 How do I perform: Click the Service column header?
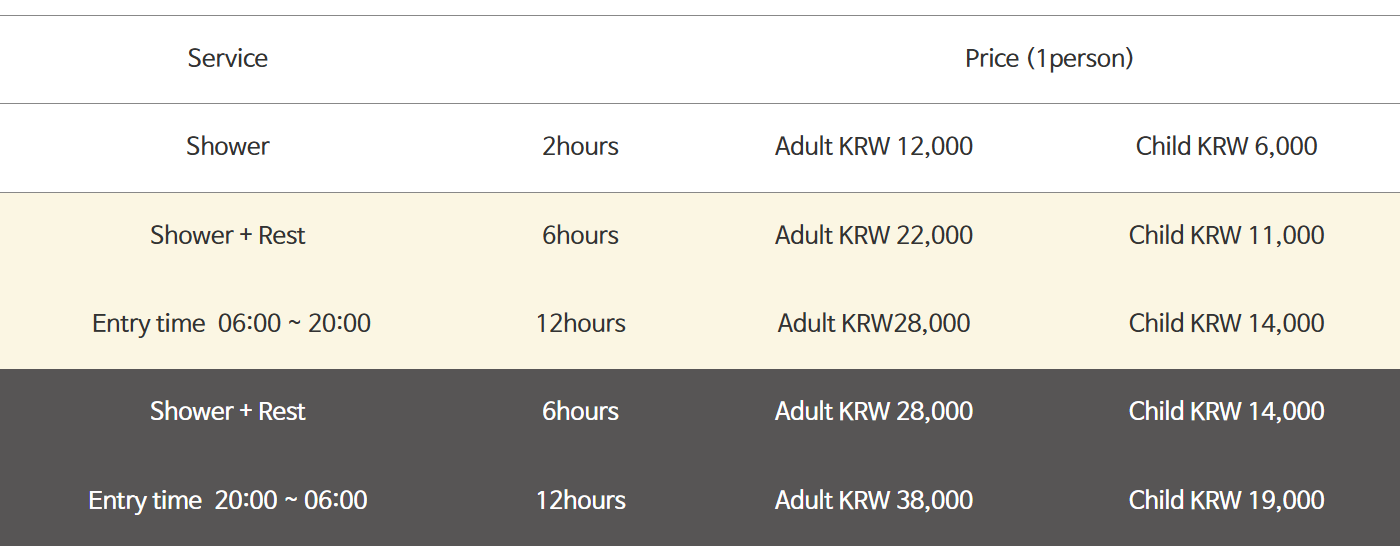coord(228,58)
